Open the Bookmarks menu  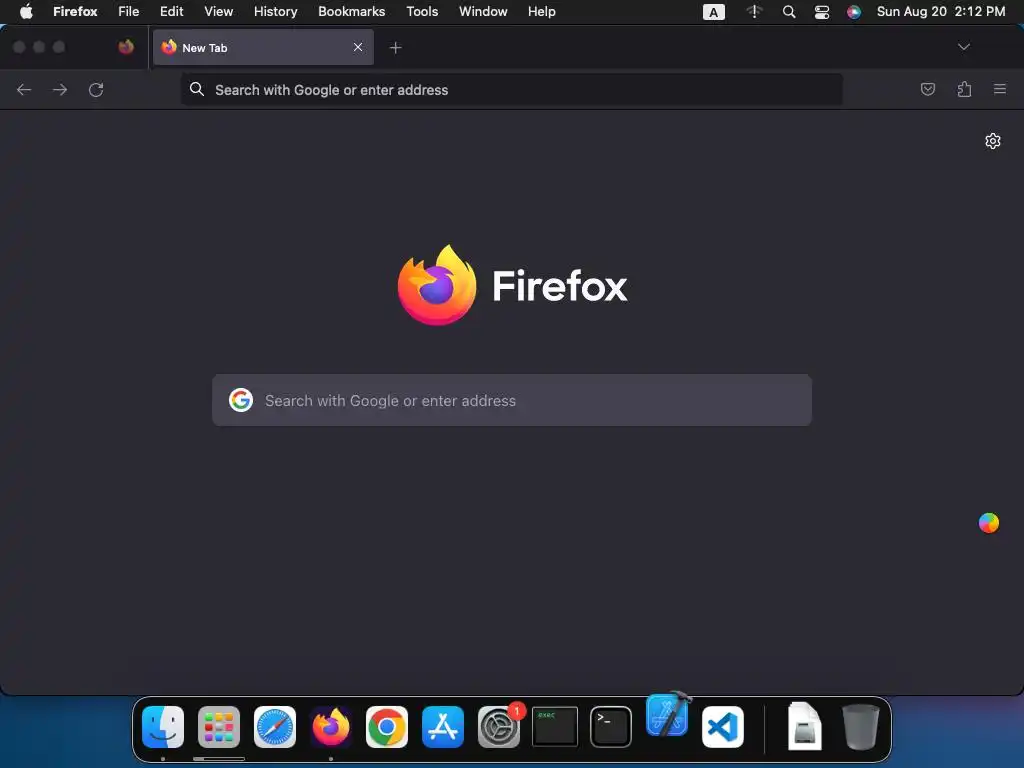point(351,11)
